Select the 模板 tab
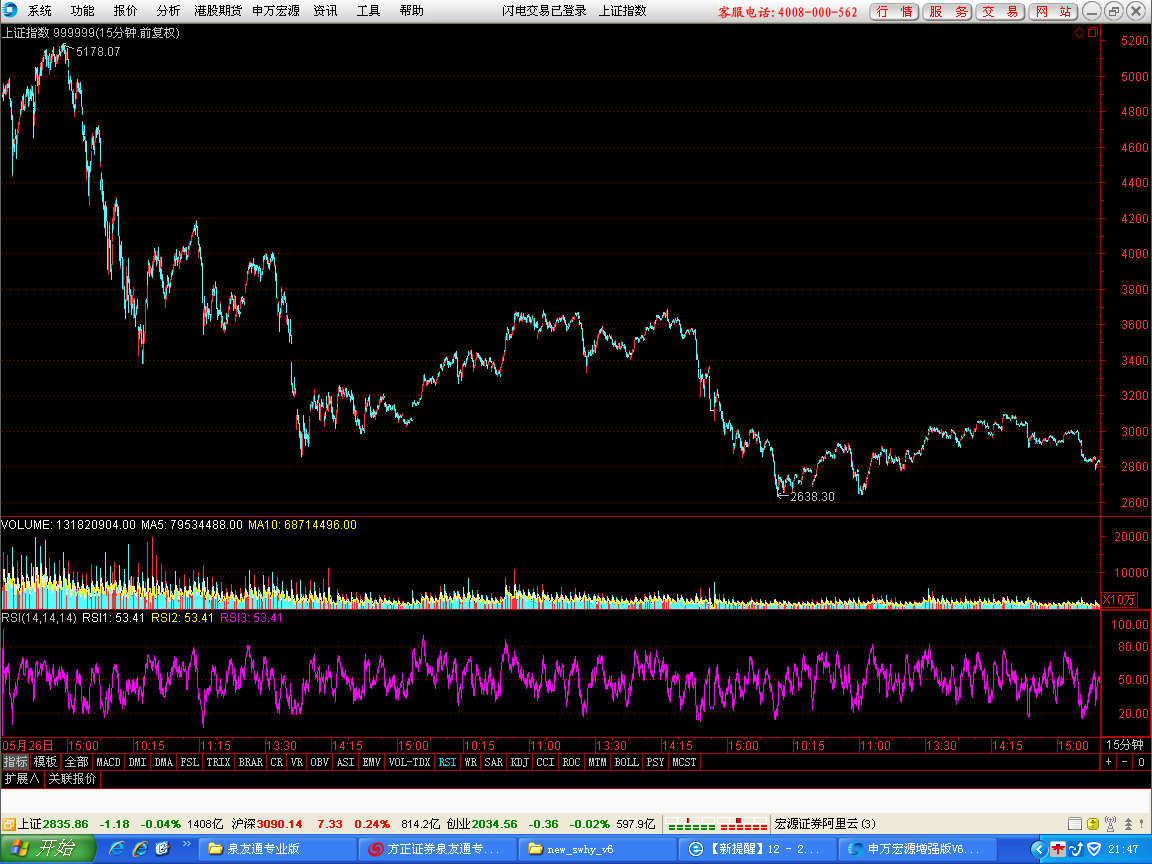The width and height of the screenshot is (1152, 864). (x=46, y=762)
